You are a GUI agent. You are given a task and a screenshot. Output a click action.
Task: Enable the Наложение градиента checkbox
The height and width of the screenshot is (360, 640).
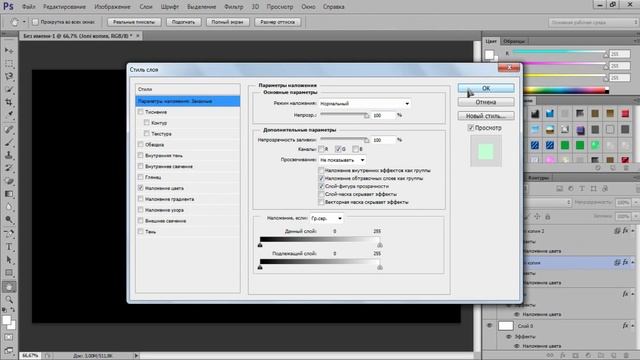point(141,199)
